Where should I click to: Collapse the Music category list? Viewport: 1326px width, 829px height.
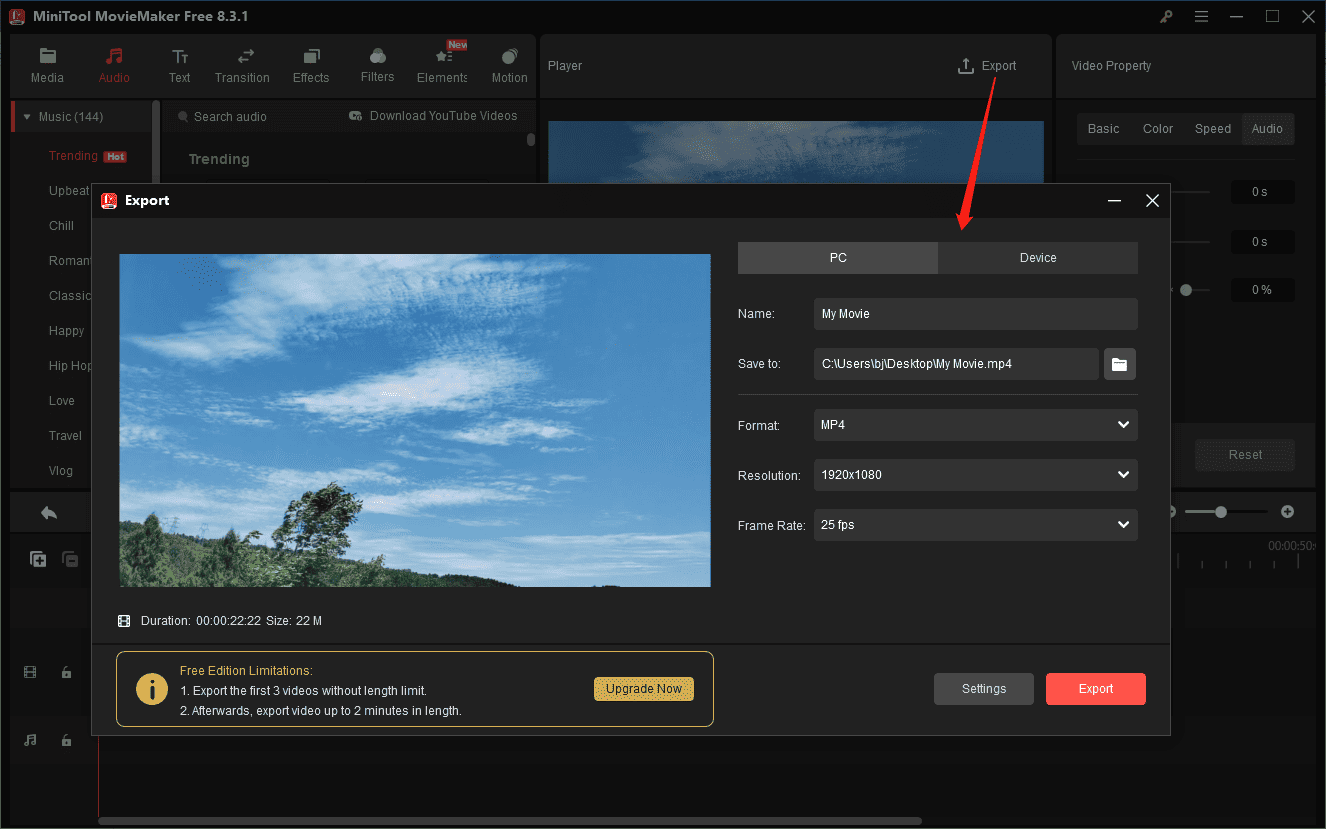tap(25, 116)
